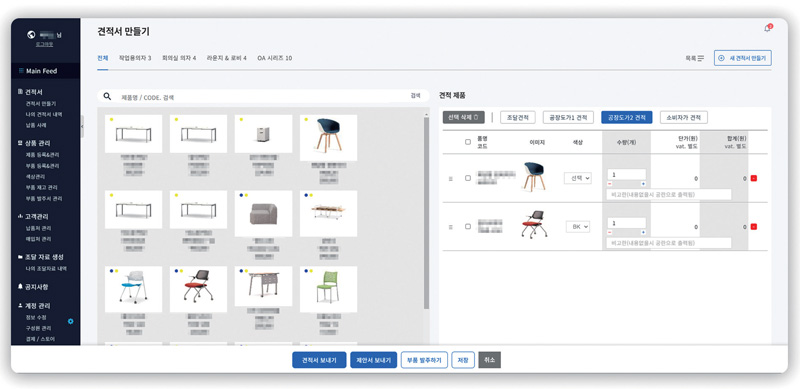Click the 계정 관리 person icon
The width and height of the screenshot is (800, 389).
[20, 306]
